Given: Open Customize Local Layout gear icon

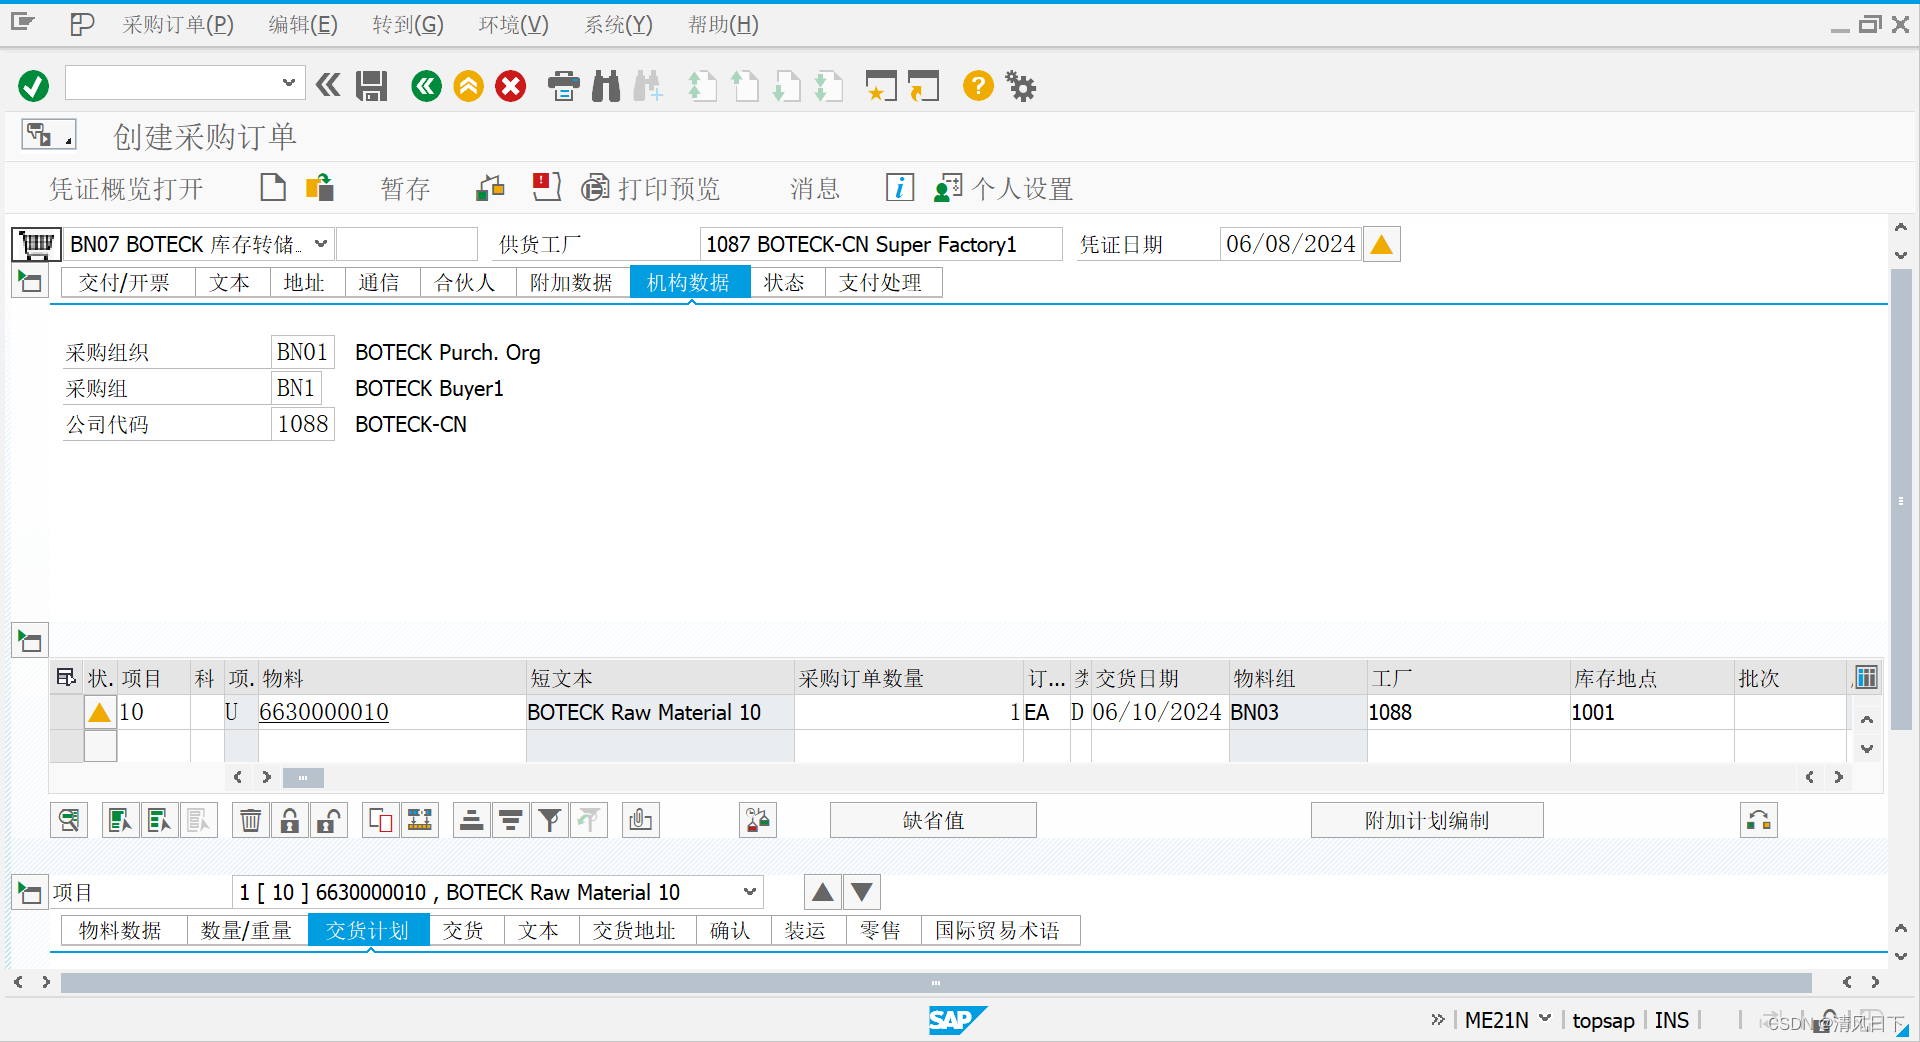Looking at the screenshot, I should 1021,86.
